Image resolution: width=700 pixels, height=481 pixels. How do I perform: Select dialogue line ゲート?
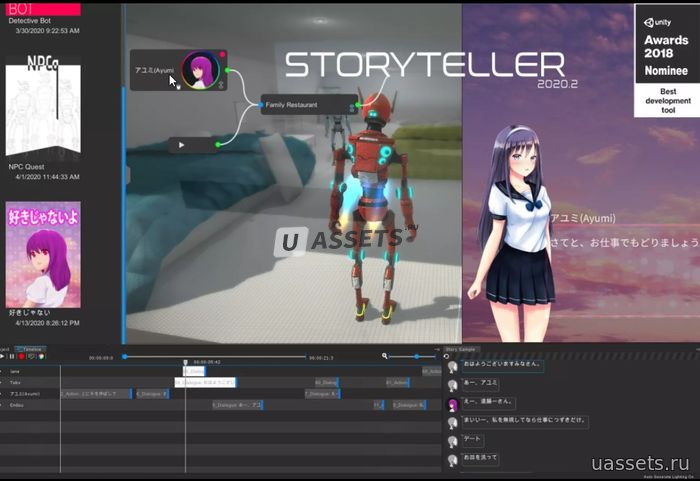click(x=472, y=439)
